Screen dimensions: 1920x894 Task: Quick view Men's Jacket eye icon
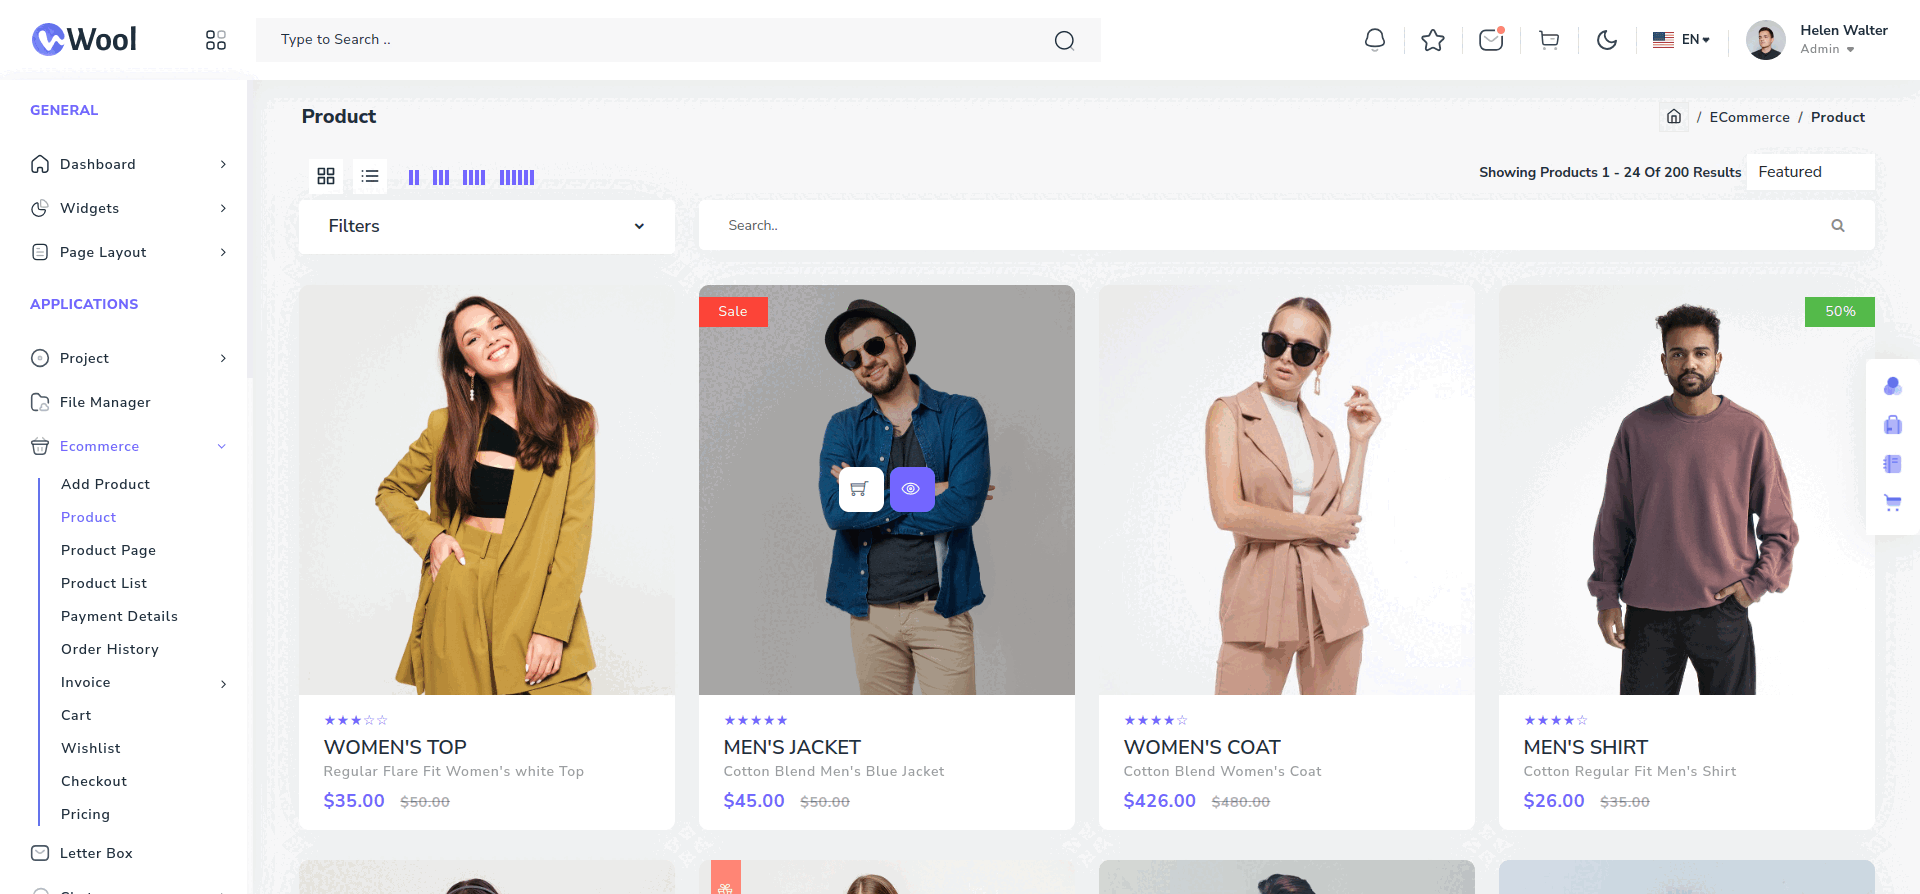[912, 489]
